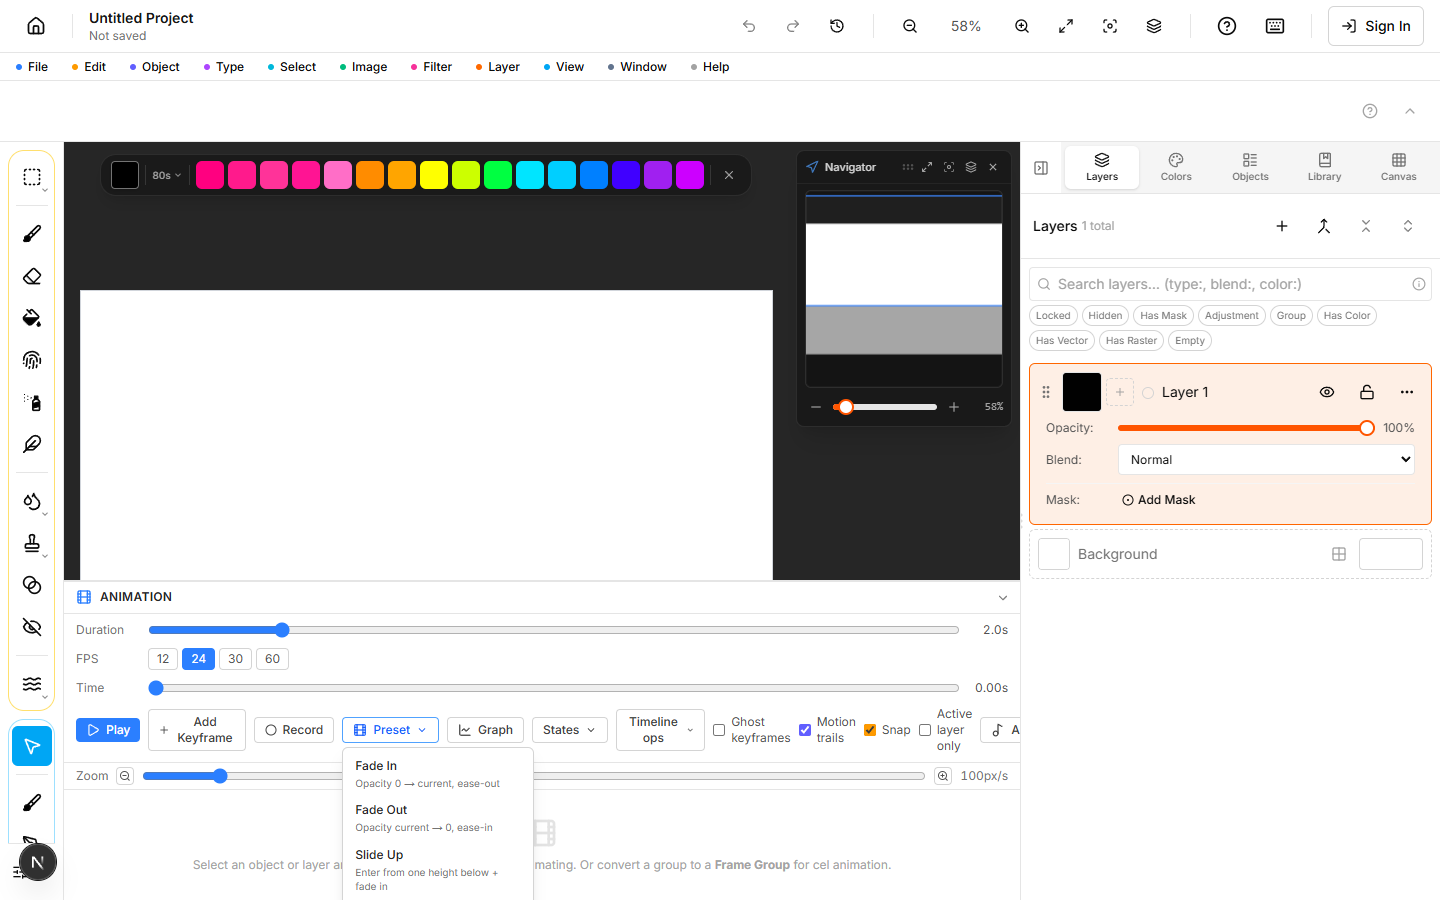Screen dimensions: 1440x900
Task: Expand all layers icon
Action: point(1408,226)
